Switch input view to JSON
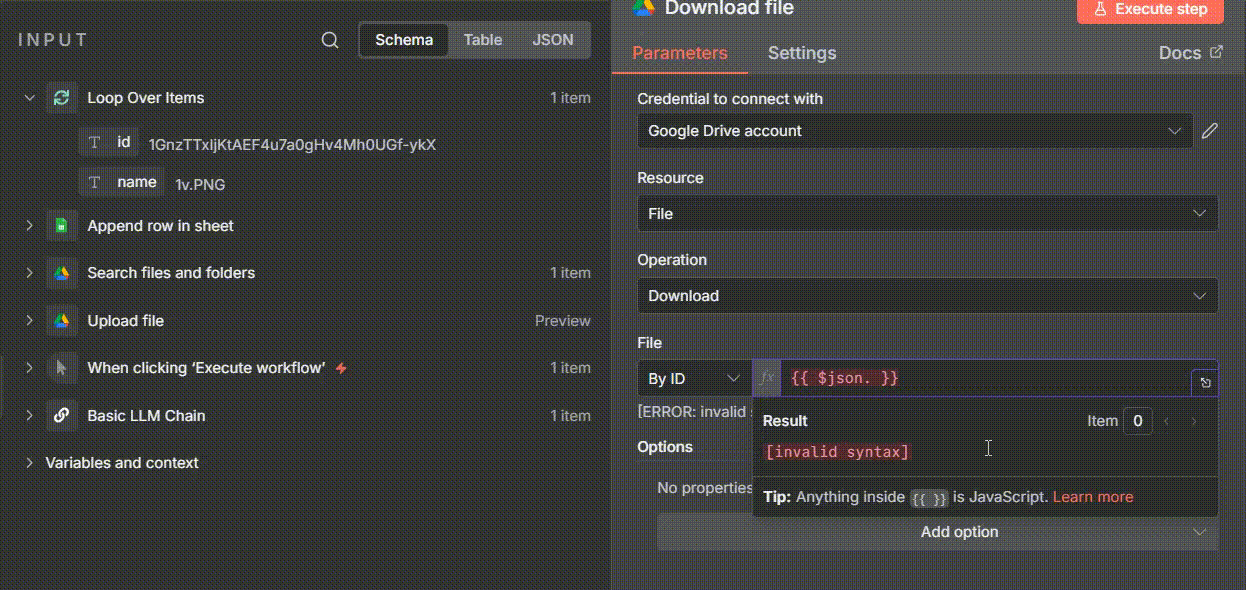The height and width of the screenshot is (590, 1246). 552,40
